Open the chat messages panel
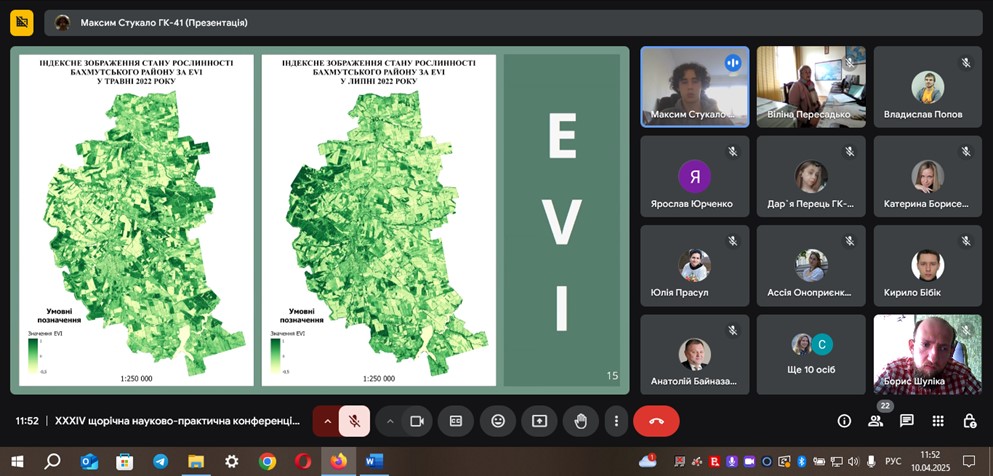The width and height of the screenshot is (993, 476). (x=907, y=421)
